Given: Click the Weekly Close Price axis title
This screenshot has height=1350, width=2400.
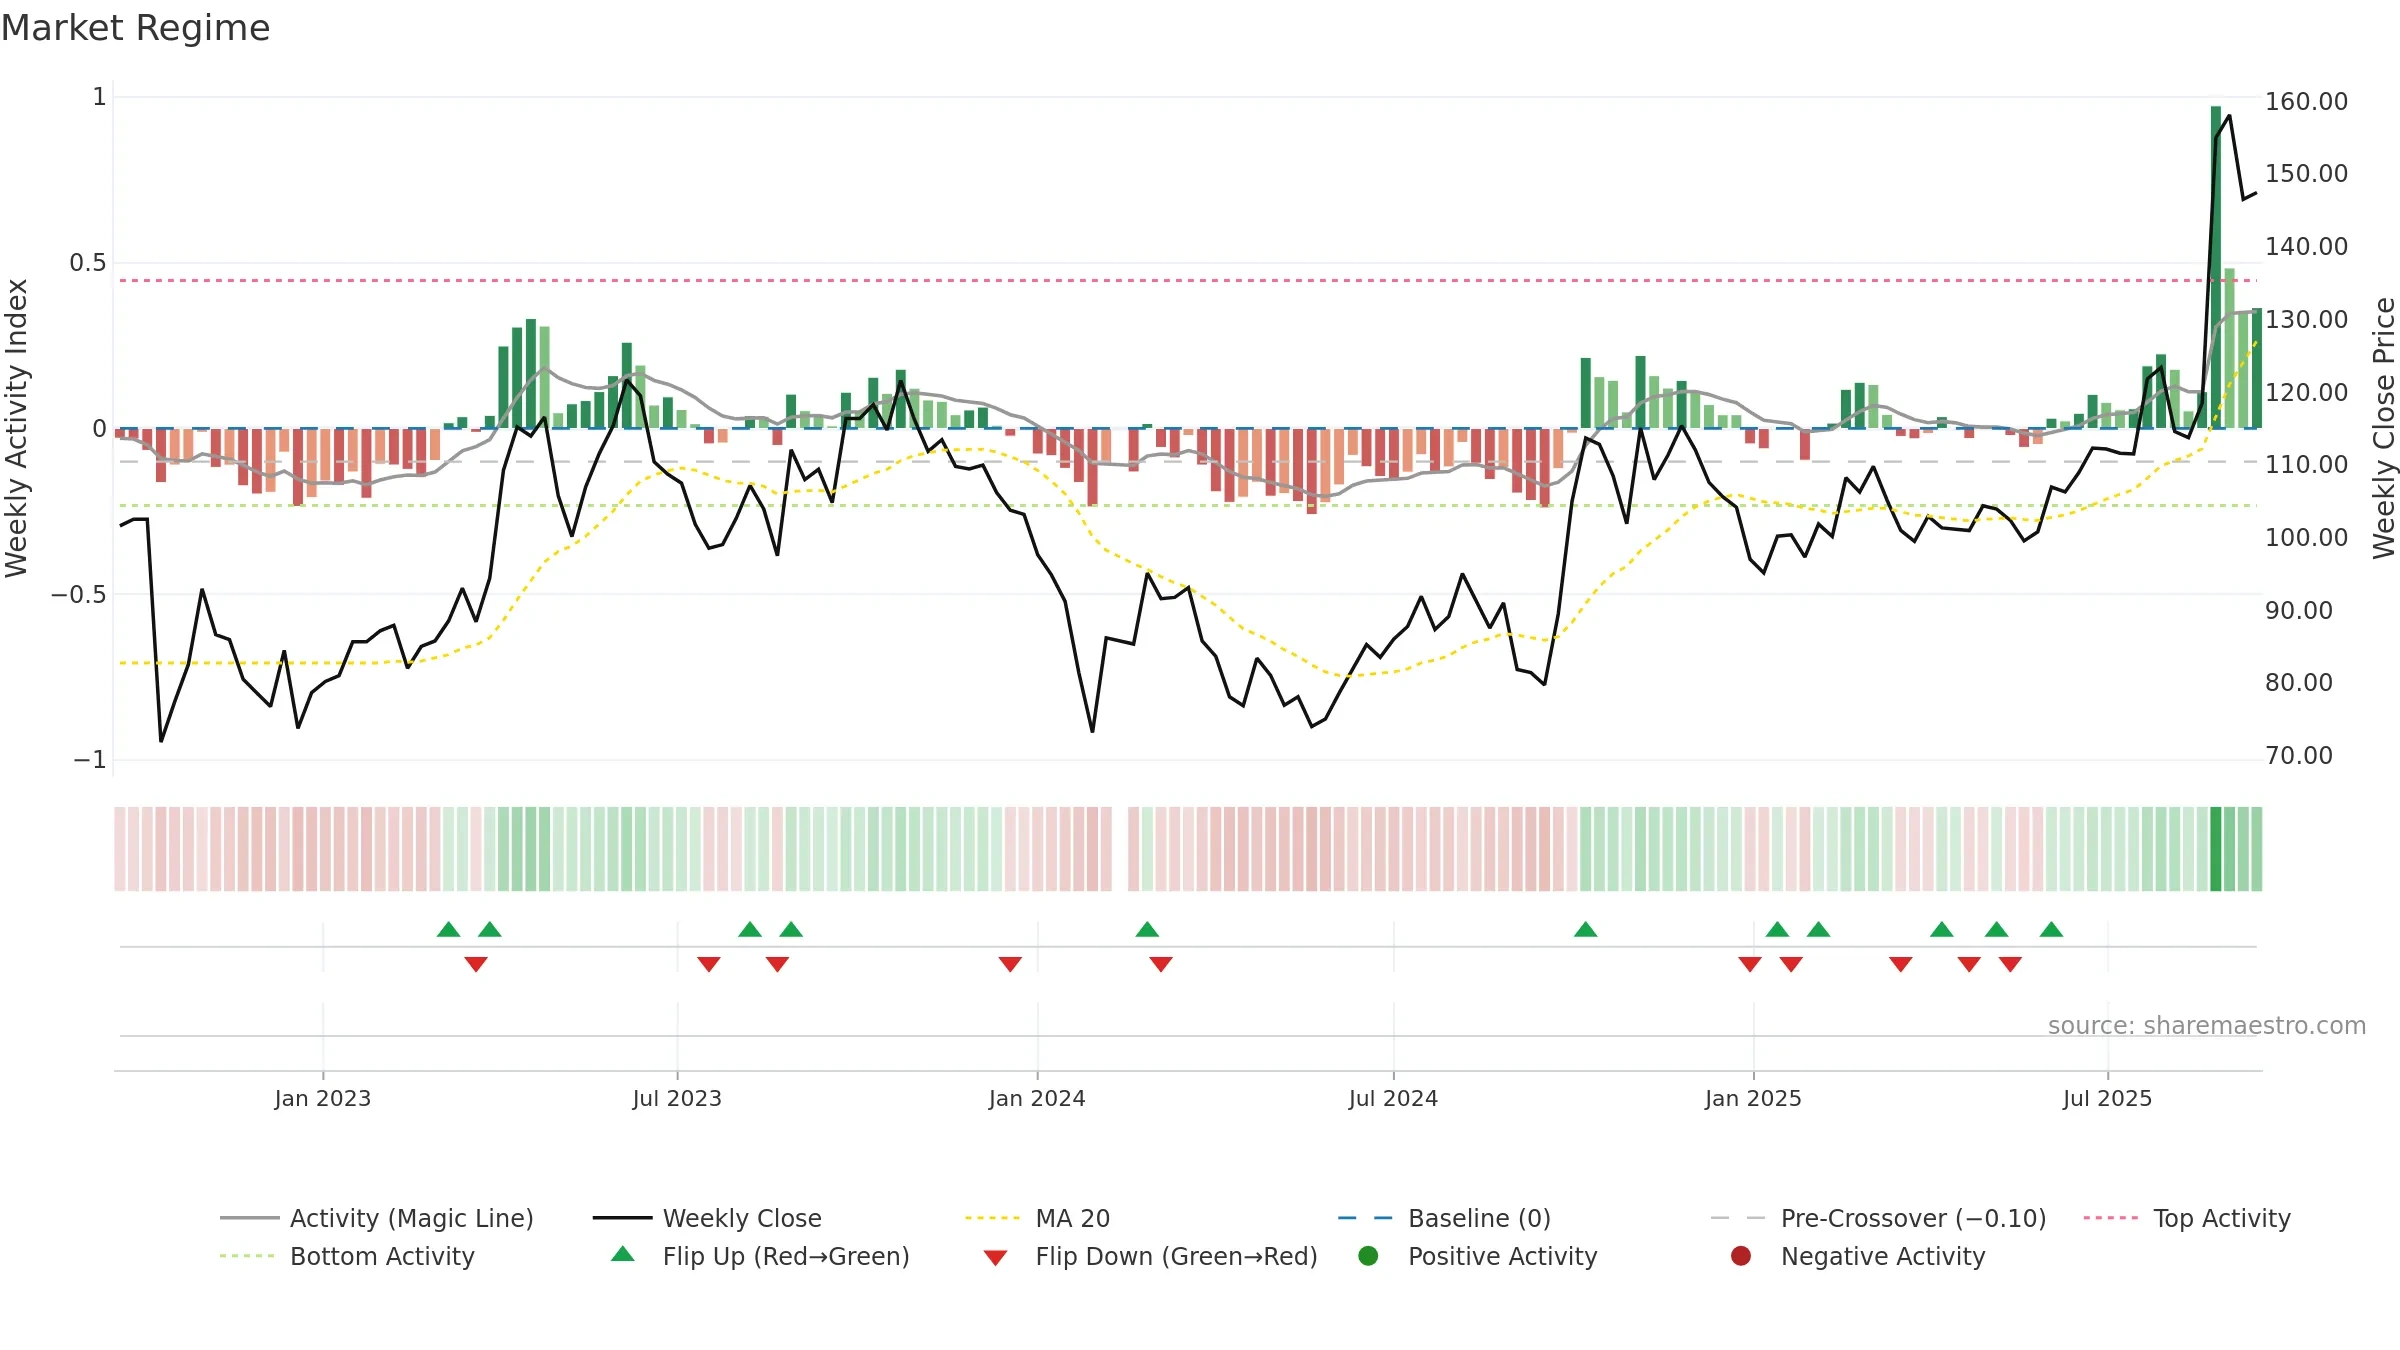Looking at the screenshot, I should [x=2384, y=428].
